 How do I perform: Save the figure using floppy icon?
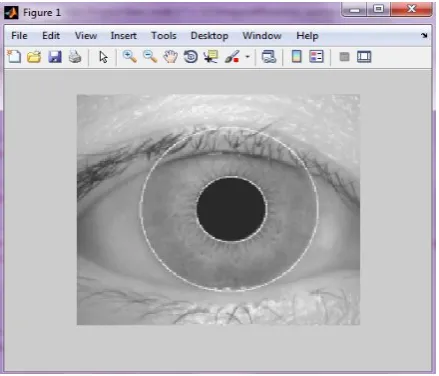55,57
